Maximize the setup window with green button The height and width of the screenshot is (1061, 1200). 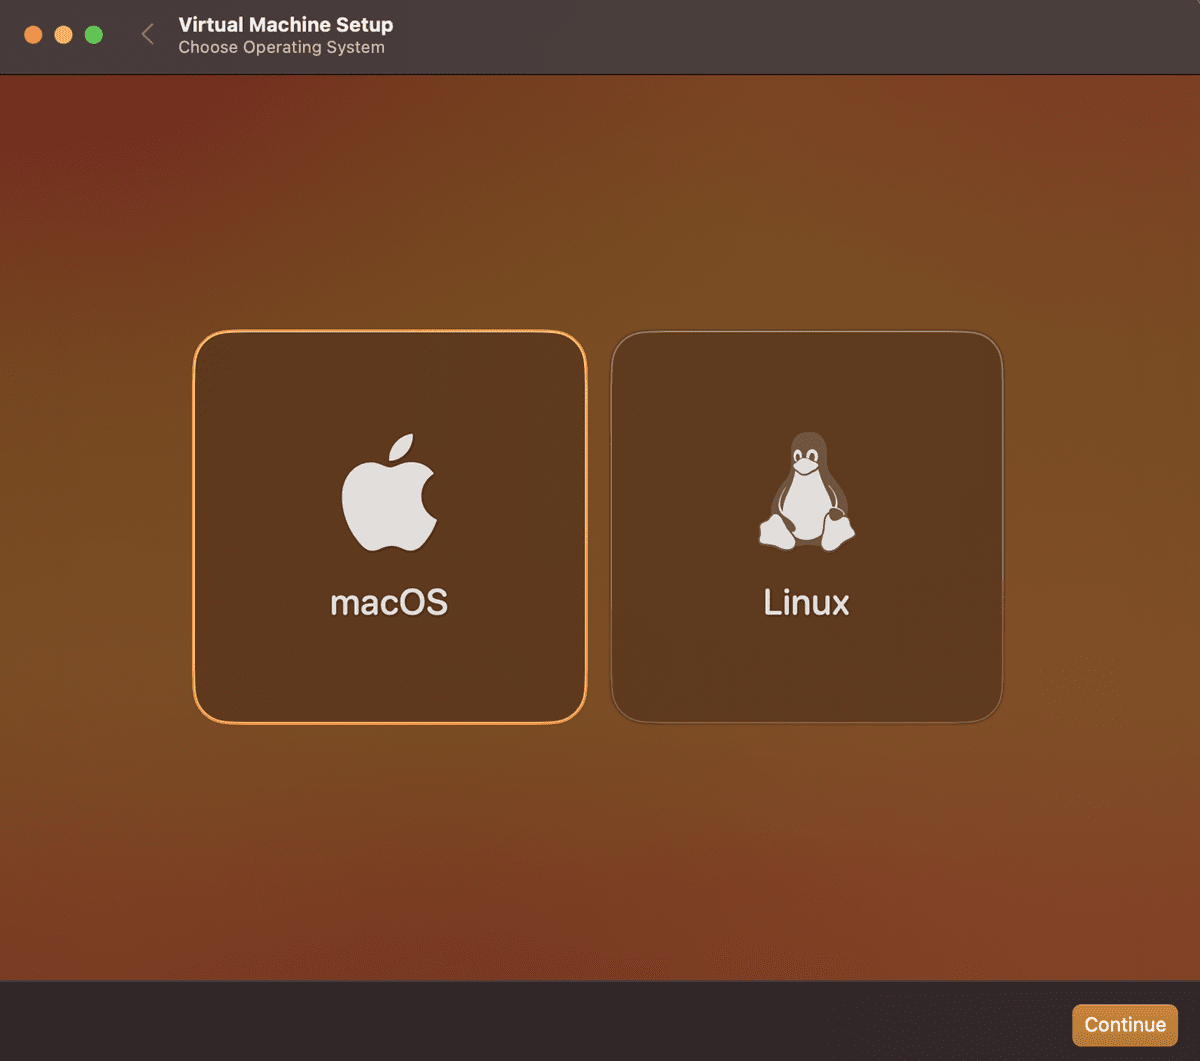coord(94,35)
